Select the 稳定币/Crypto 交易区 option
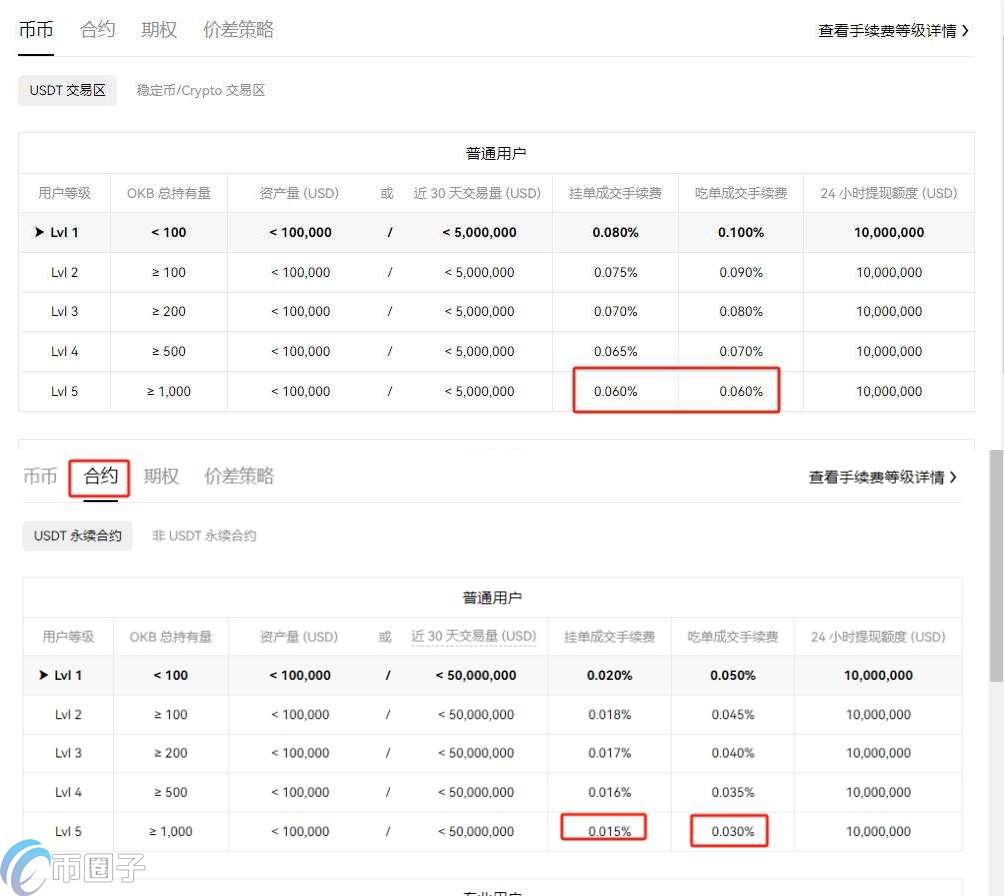Viewport: 1004px width, 896px height. click(x=200, y=90)
